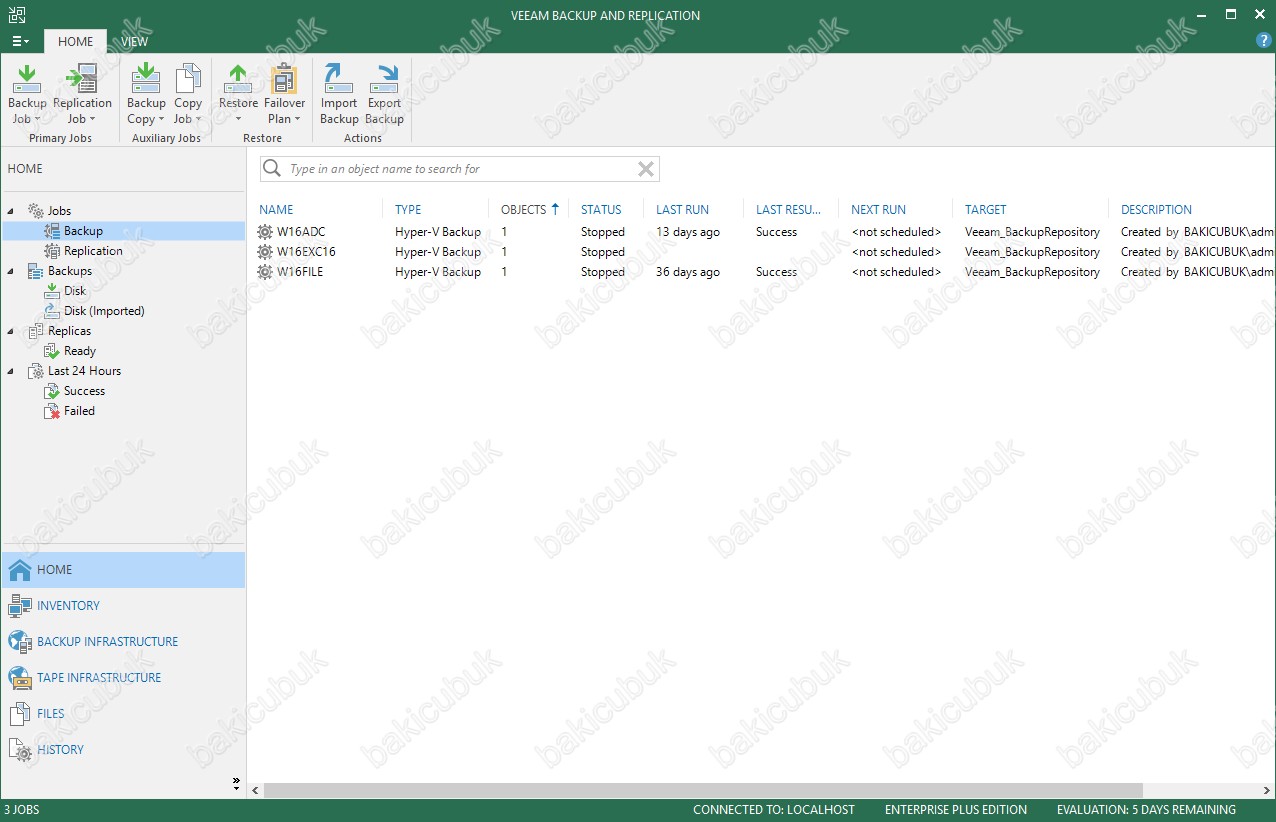Click the '13 days ago' last run cell
Screen dimensions: 1276x822
[688, 232]
